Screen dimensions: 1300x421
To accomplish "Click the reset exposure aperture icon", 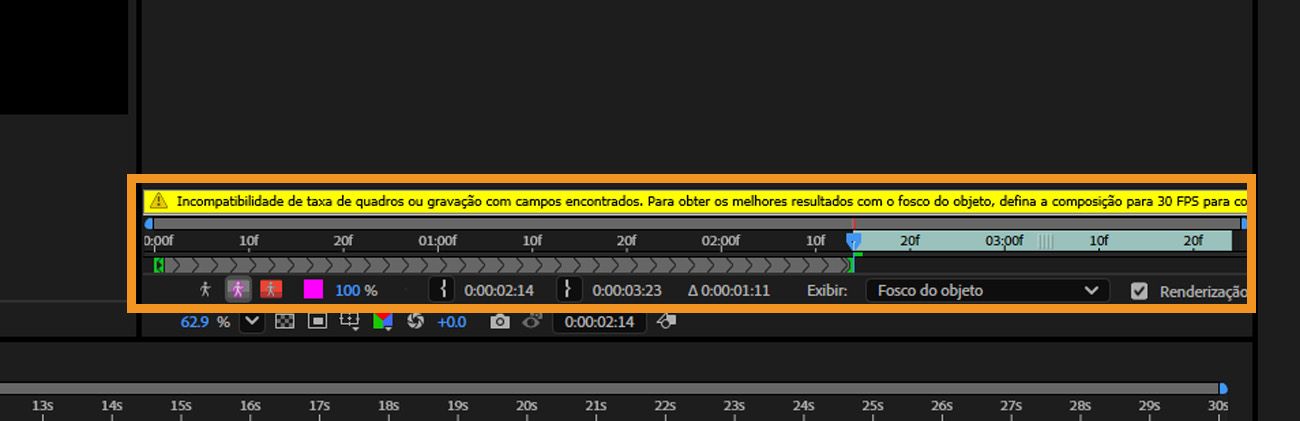I will (417, 322).
